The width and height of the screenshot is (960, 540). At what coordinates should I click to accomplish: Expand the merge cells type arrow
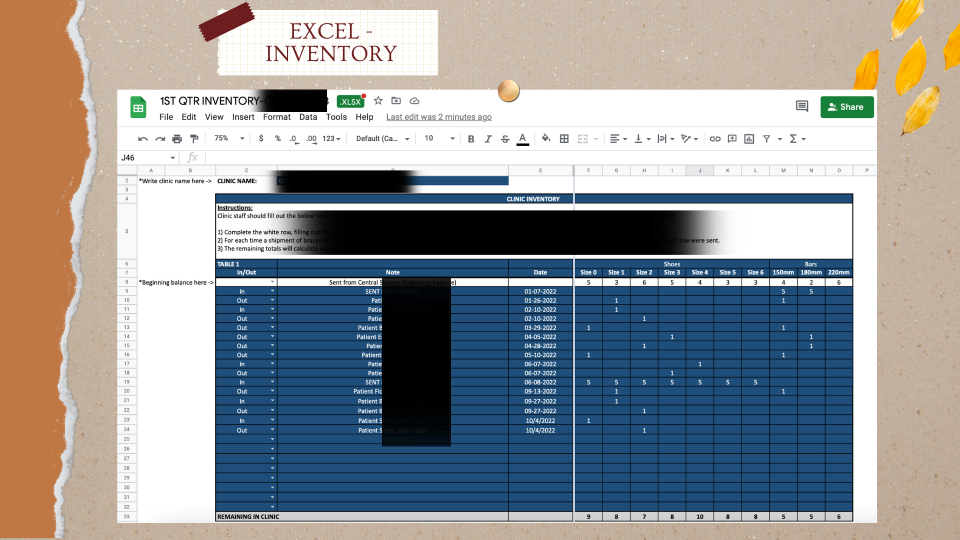pyautogui.click(x=596, y=139)
